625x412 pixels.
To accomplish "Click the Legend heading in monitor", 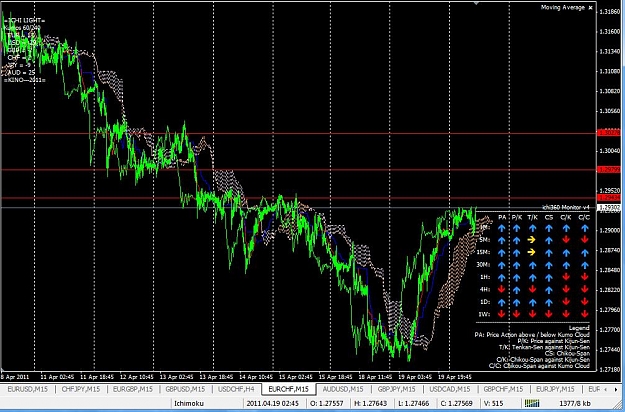I will click(578, 328).
